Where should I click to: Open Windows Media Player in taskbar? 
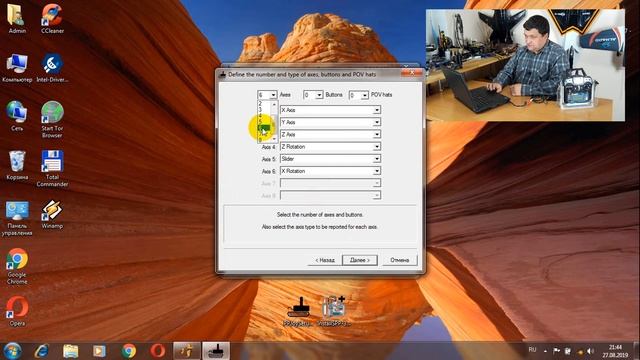click(x=99, y=351)
